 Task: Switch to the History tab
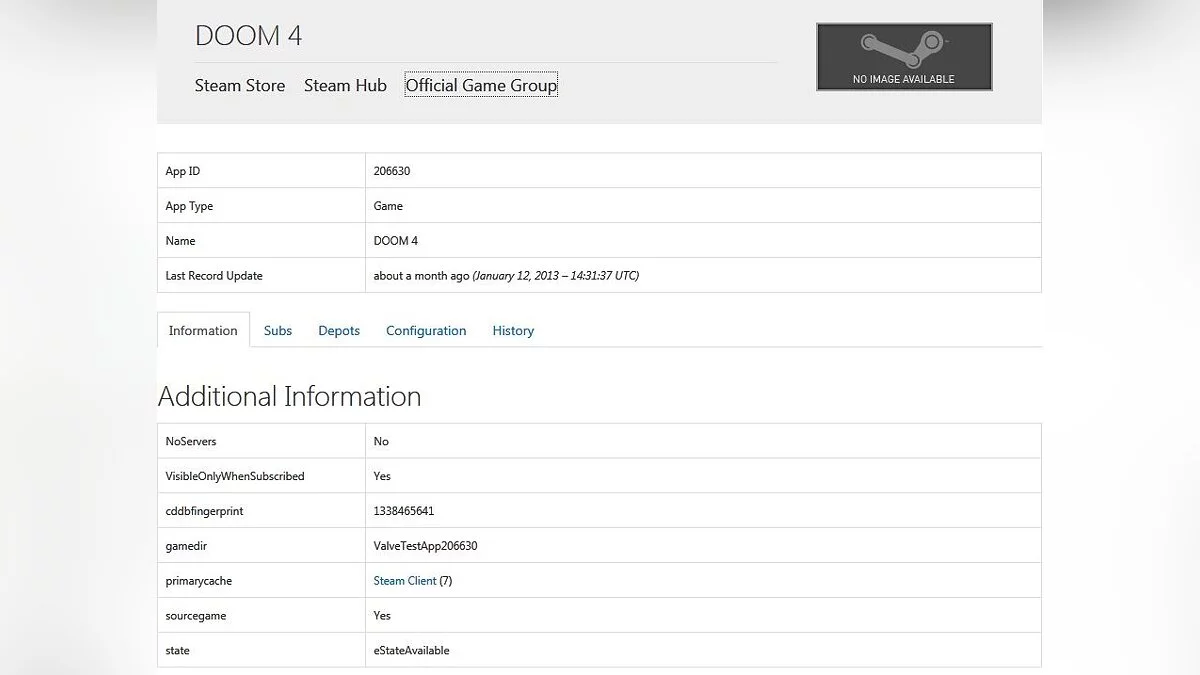513,331
